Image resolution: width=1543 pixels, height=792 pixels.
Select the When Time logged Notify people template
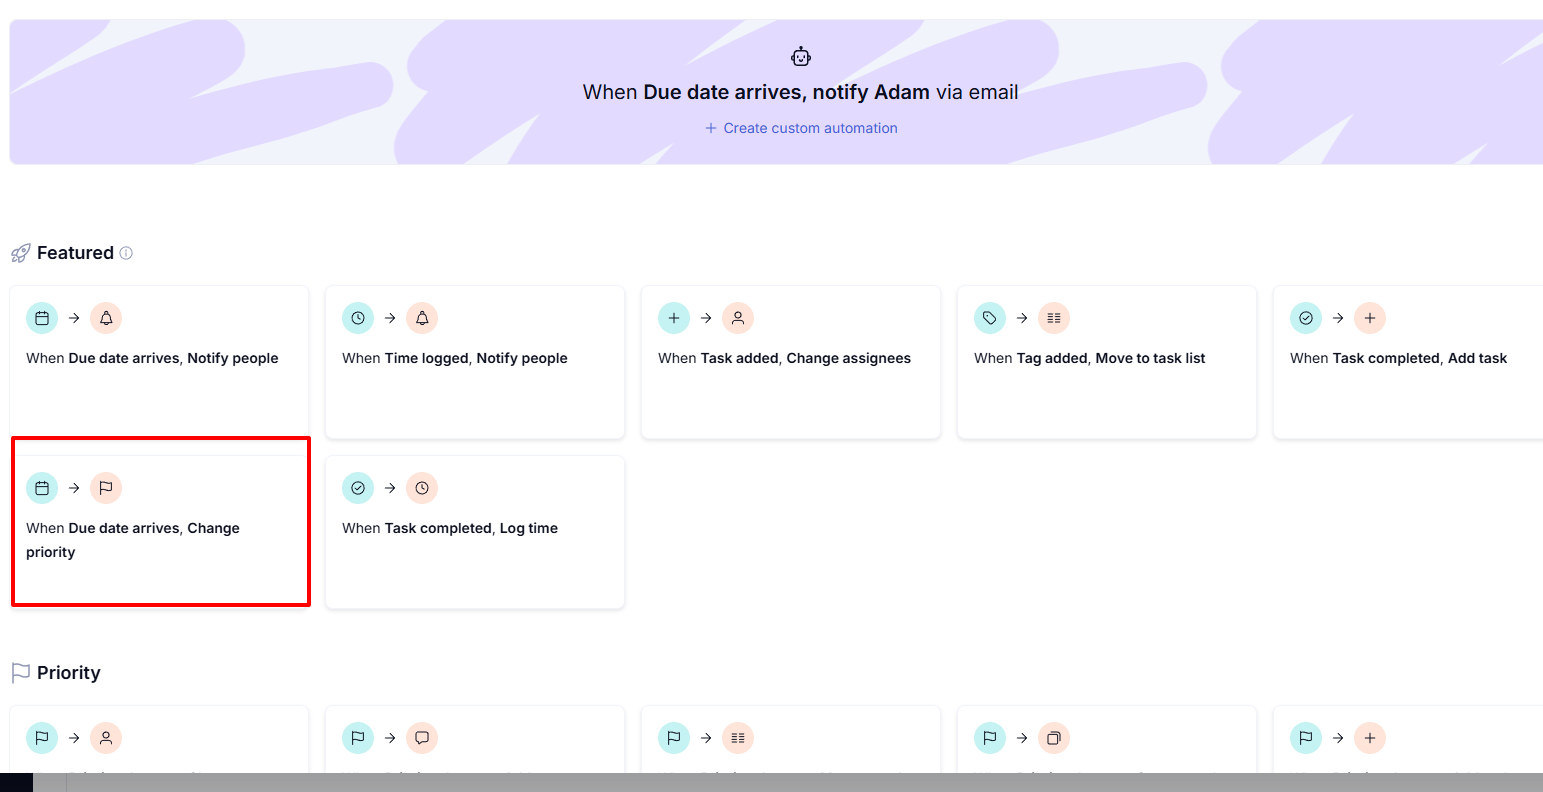(x=474, y=362)
